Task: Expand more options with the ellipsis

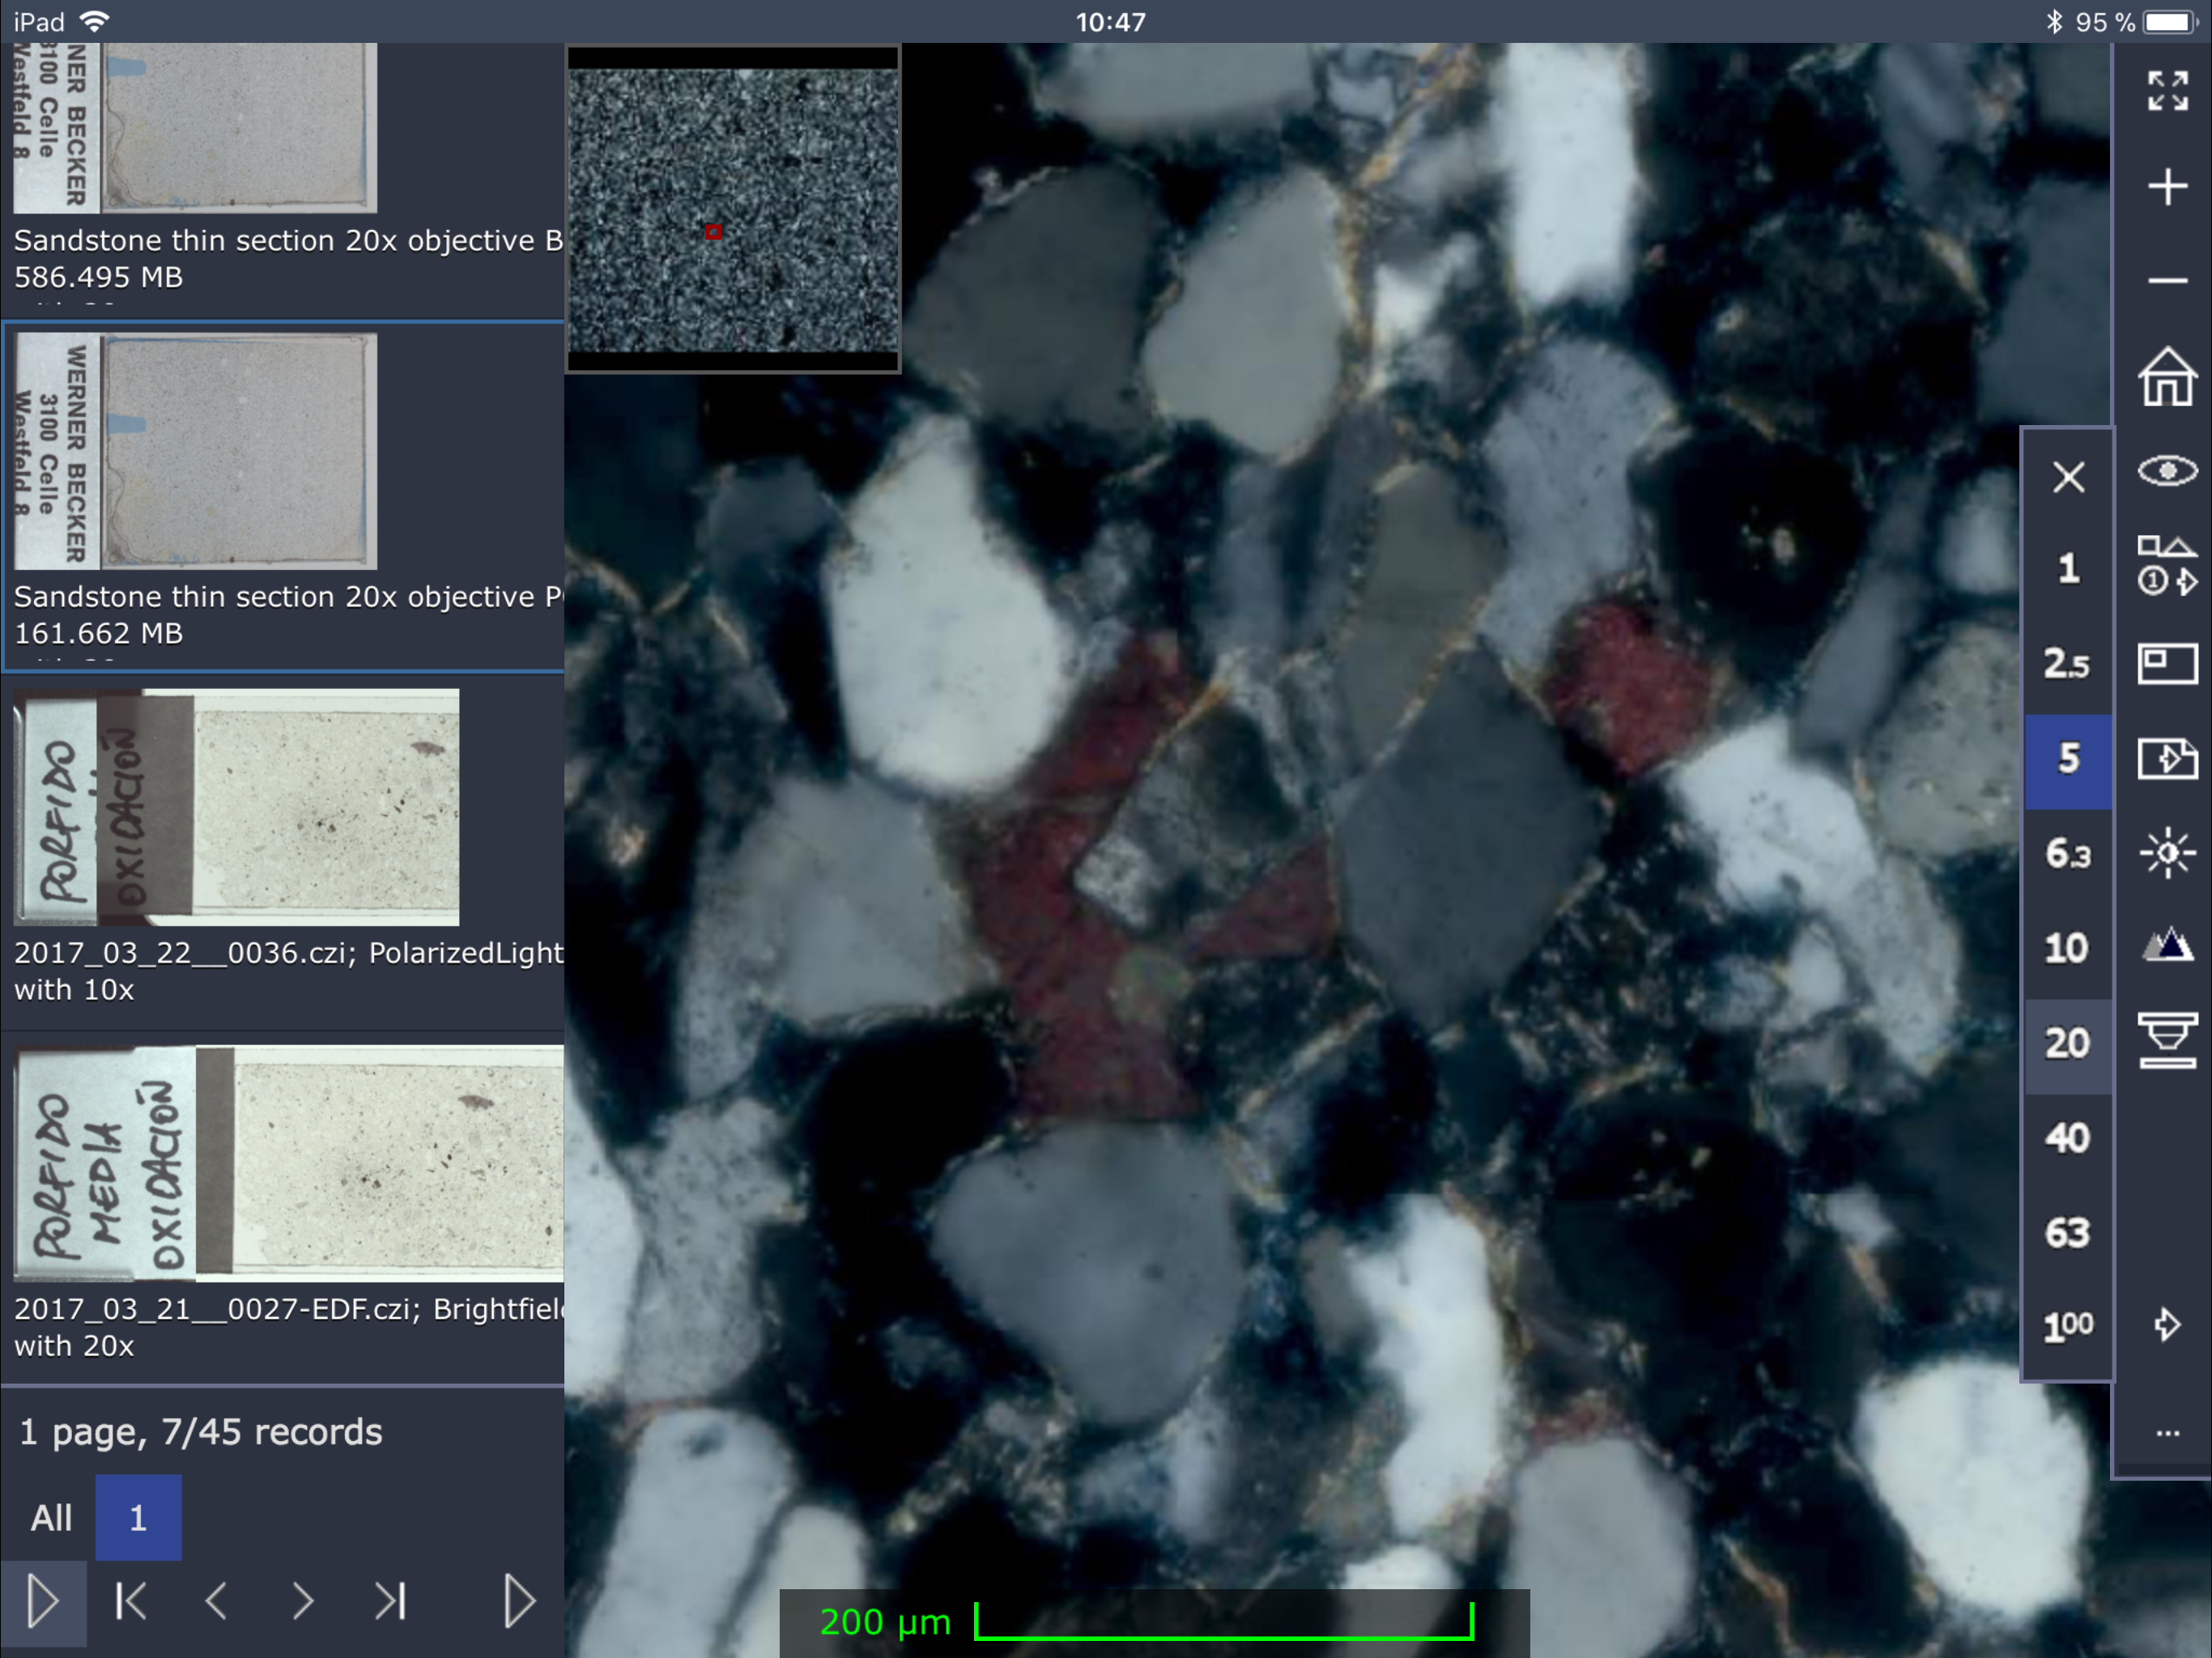Action: tap(2167, 1433)
